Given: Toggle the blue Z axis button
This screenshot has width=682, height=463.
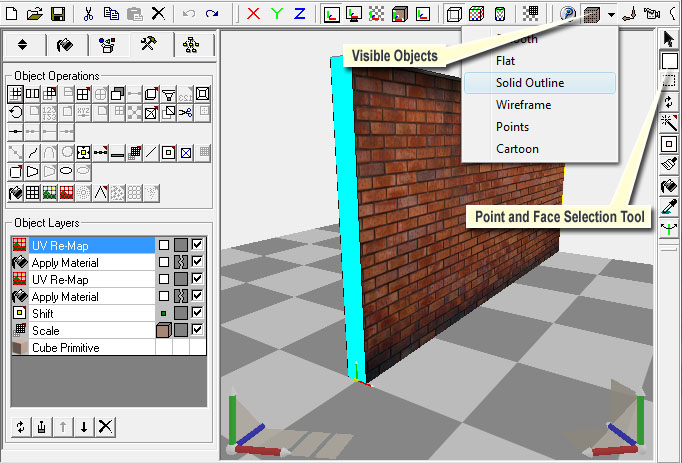Looking at the screenshot, I should click(x=302, y=14).
